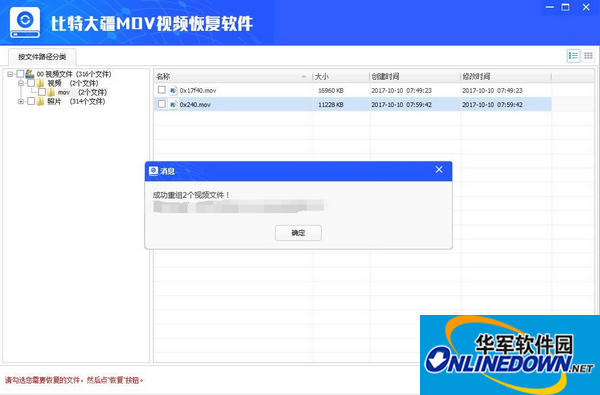600x395 pixels.
Task: Click the app logo icon in header
Action: click(25, 22)
